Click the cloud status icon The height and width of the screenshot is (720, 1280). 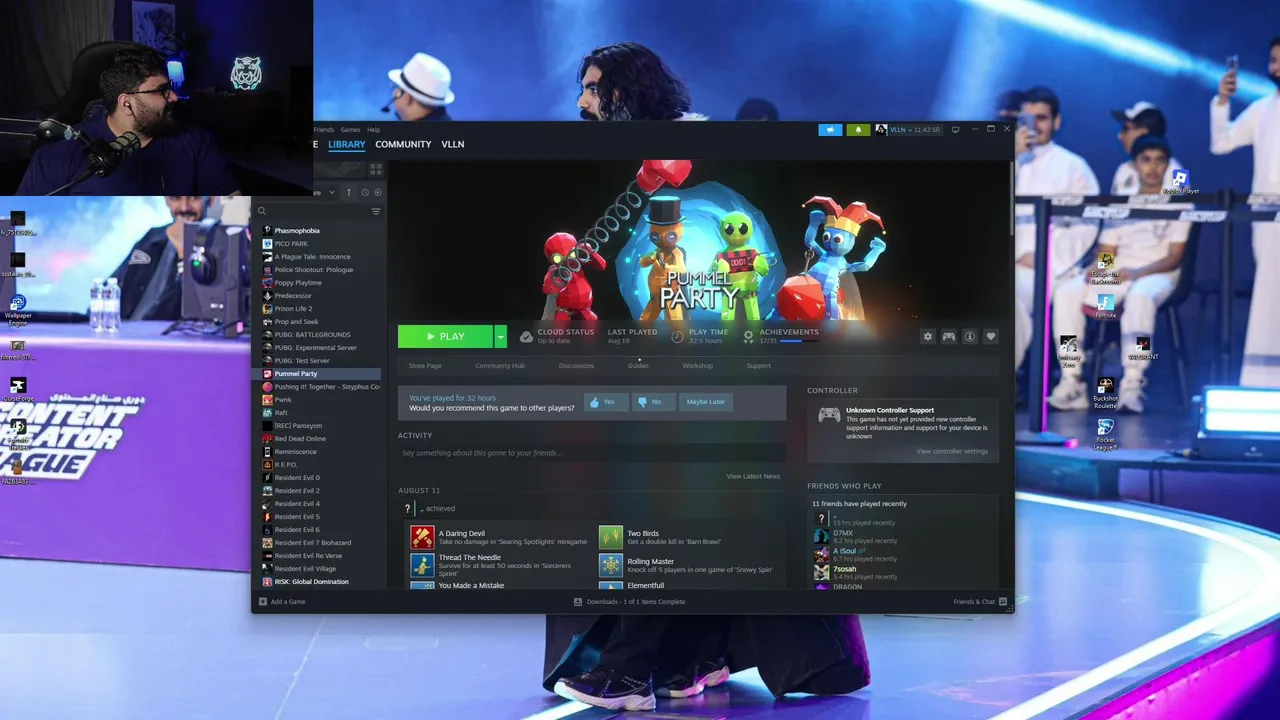point(526,337)
